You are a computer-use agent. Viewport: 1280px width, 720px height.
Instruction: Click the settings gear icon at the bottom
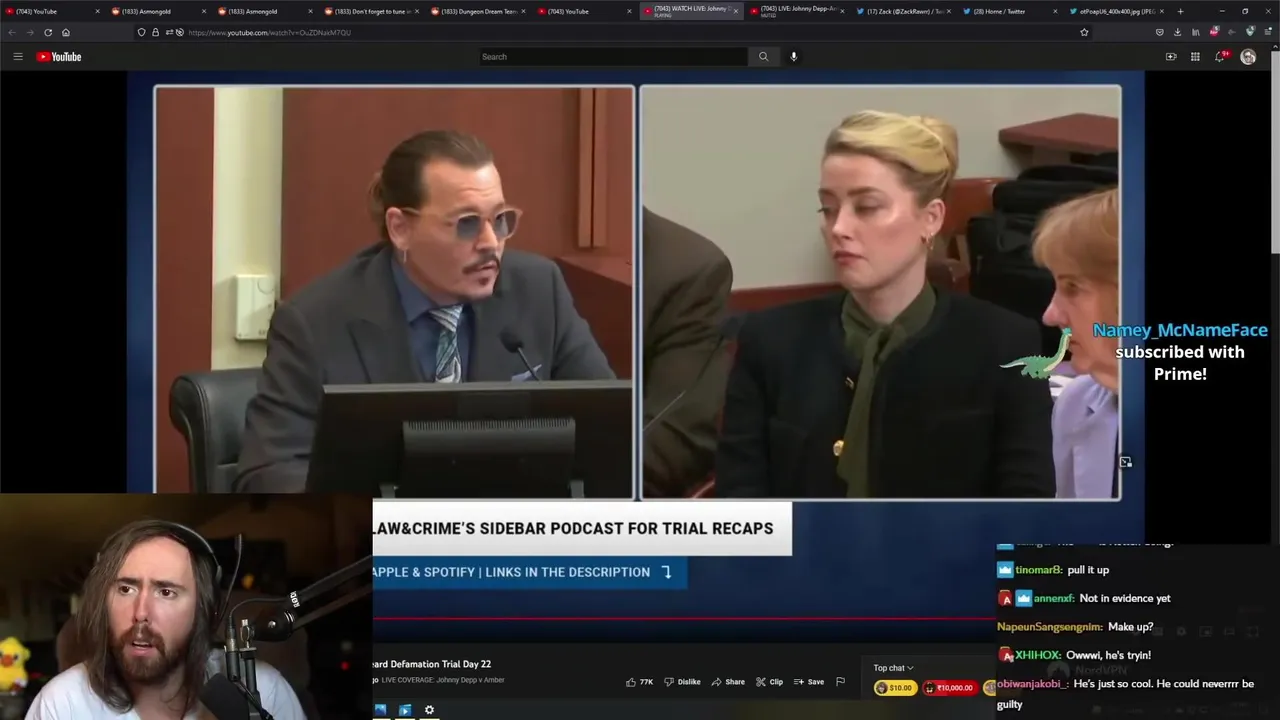click(429, 710)
